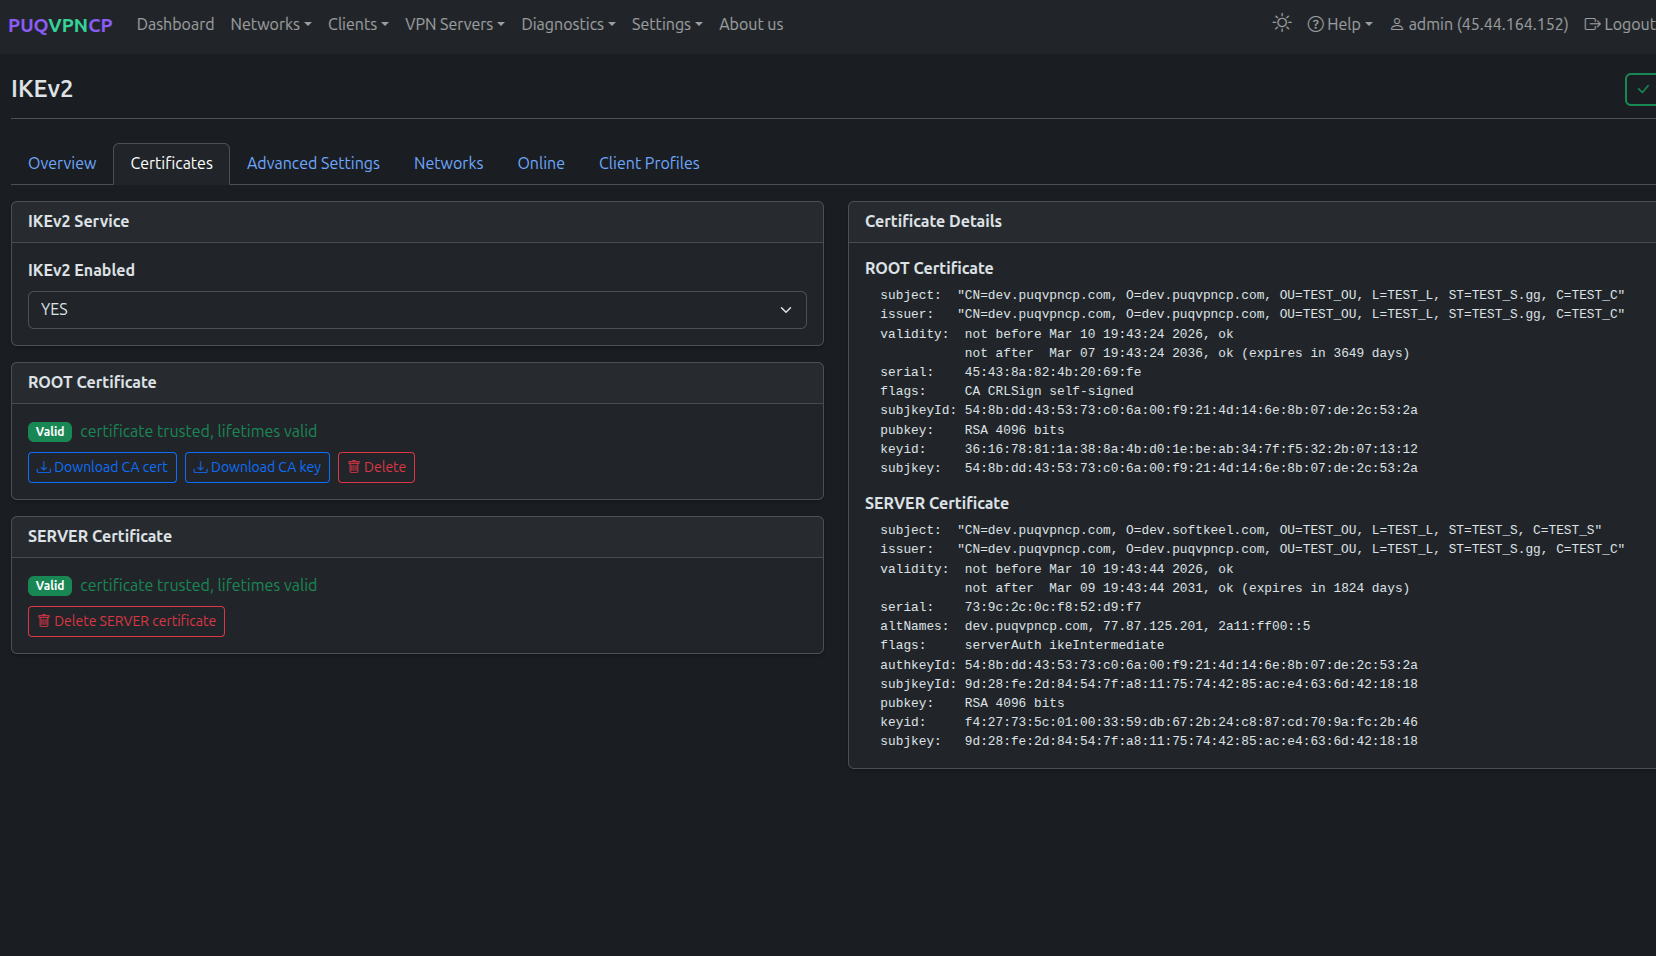This screenshot has width=1656, height=956.
Task: Click flags 'serverAuth ikeIntermediate' text
Action: point(1064,645)
